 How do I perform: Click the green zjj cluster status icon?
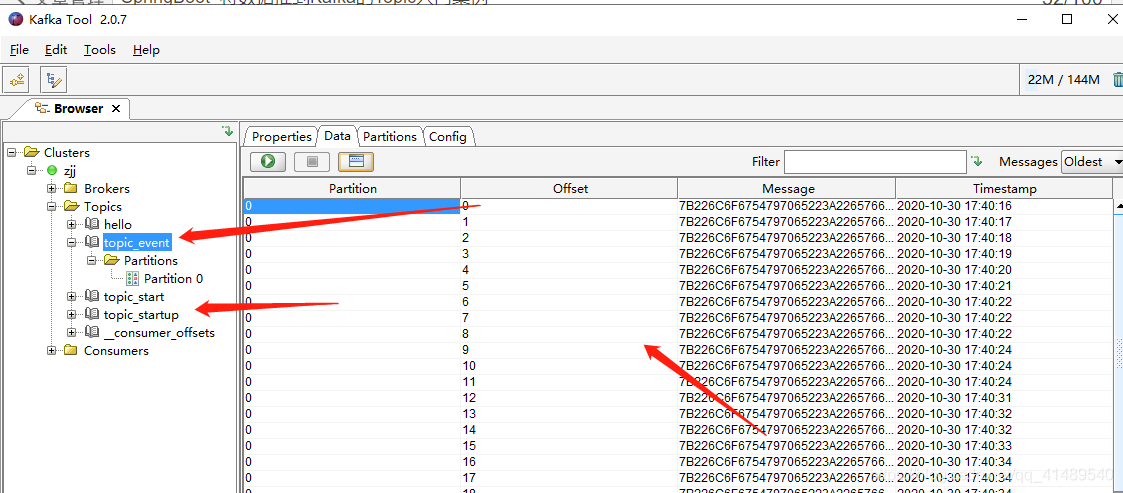(x=52, y=171)
